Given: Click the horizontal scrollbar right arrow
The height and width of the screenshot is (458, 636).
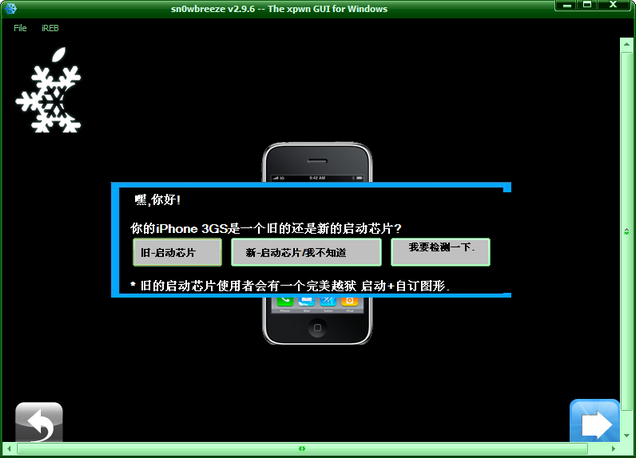Looking at the screenshot, I should click(x=613, y=449).
